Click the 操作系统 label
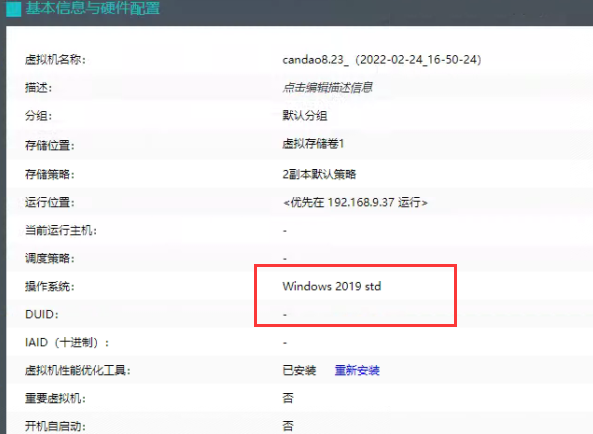The image size is (593, 434). [50, 287]
